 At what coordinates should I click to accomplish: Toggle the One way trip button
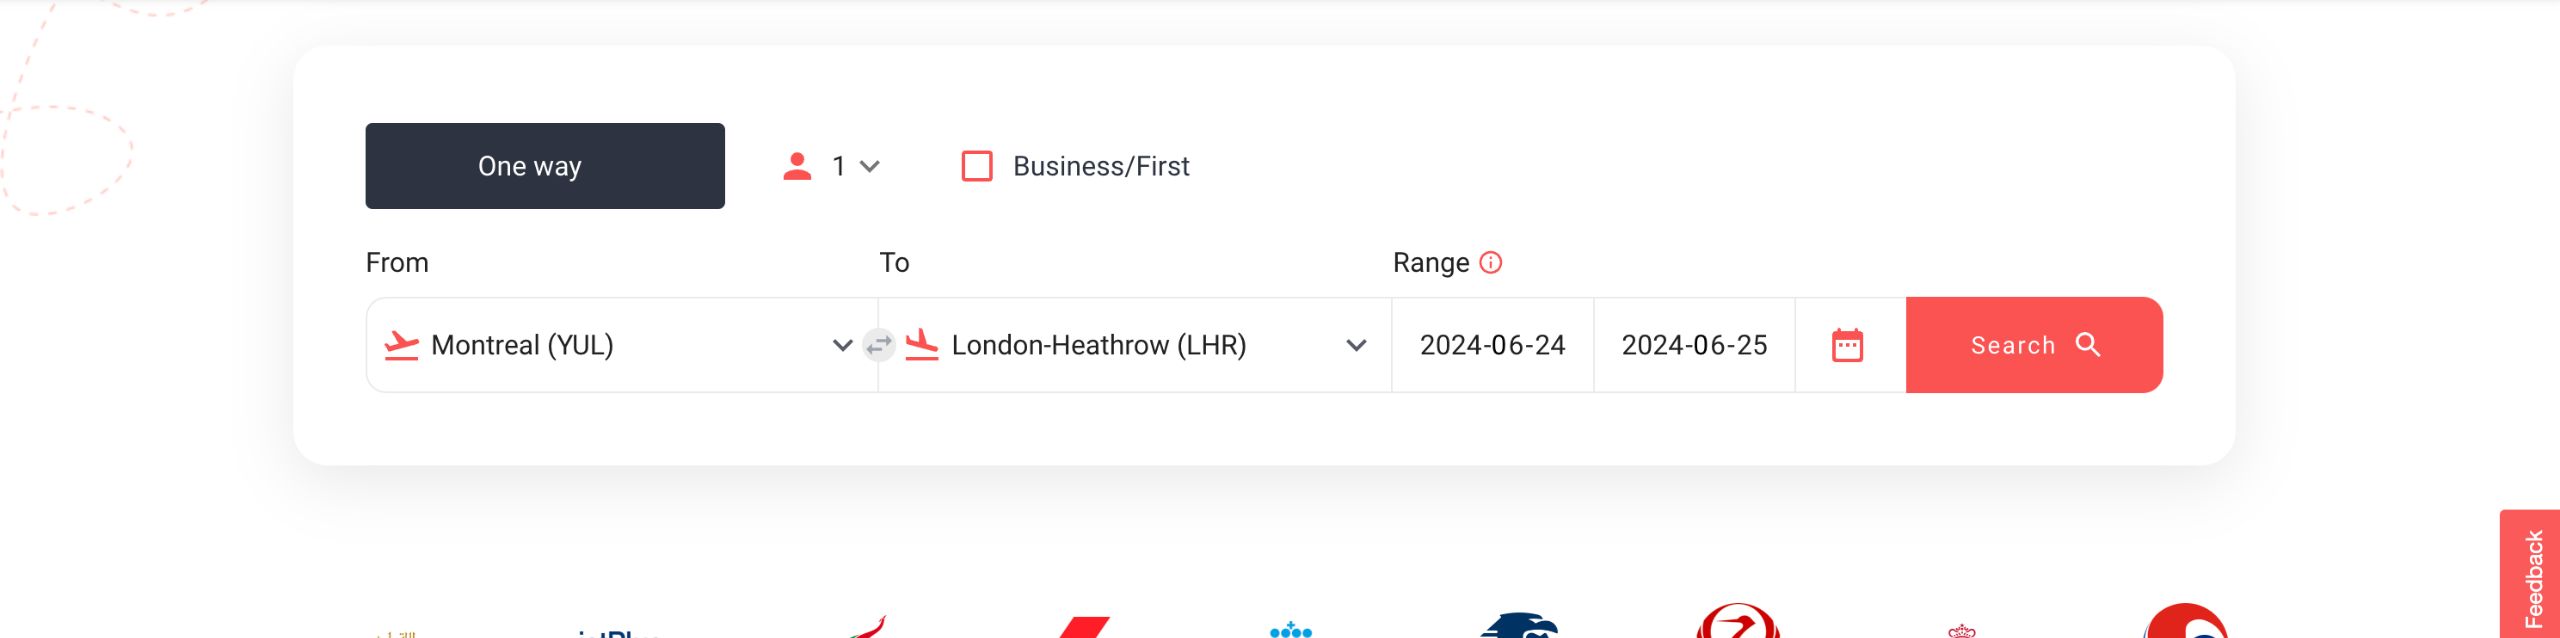tap(545, 166)
